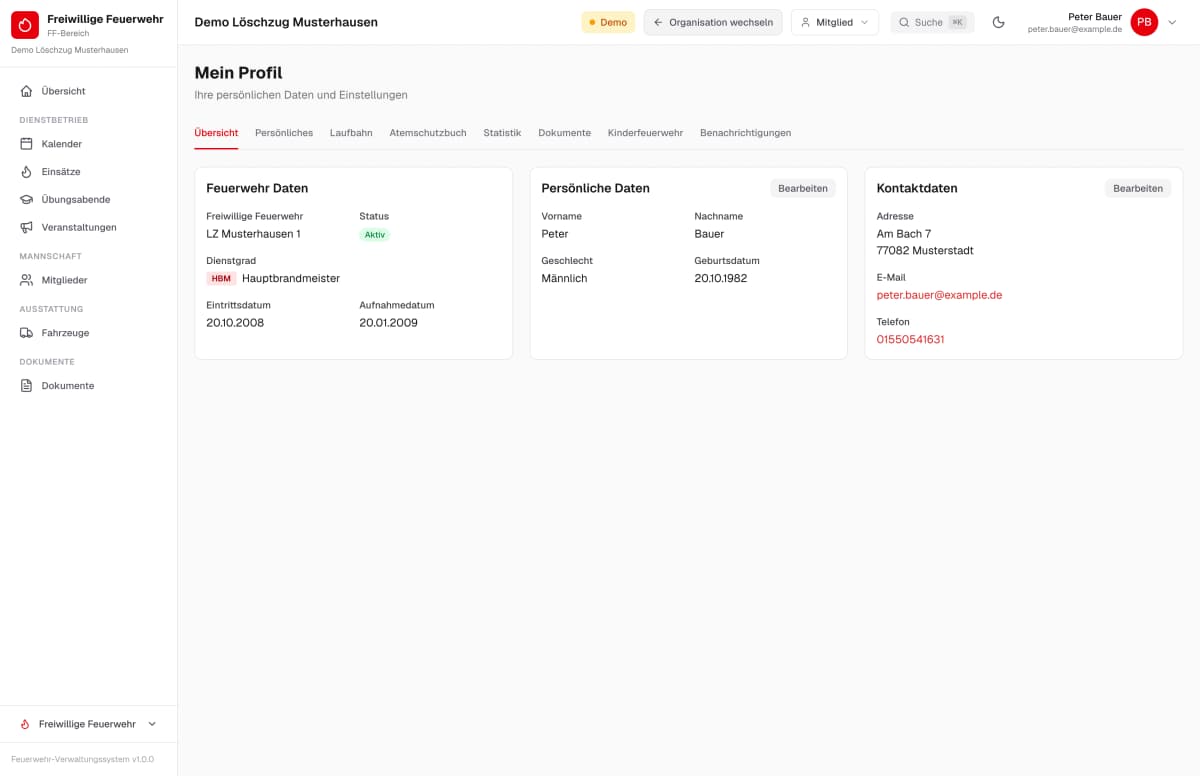This screenshot has width=1200, height=776.
Task: Switch to the Kinderfeuerwehr tab
Action: pyautogui.click(x=645, y=133)
